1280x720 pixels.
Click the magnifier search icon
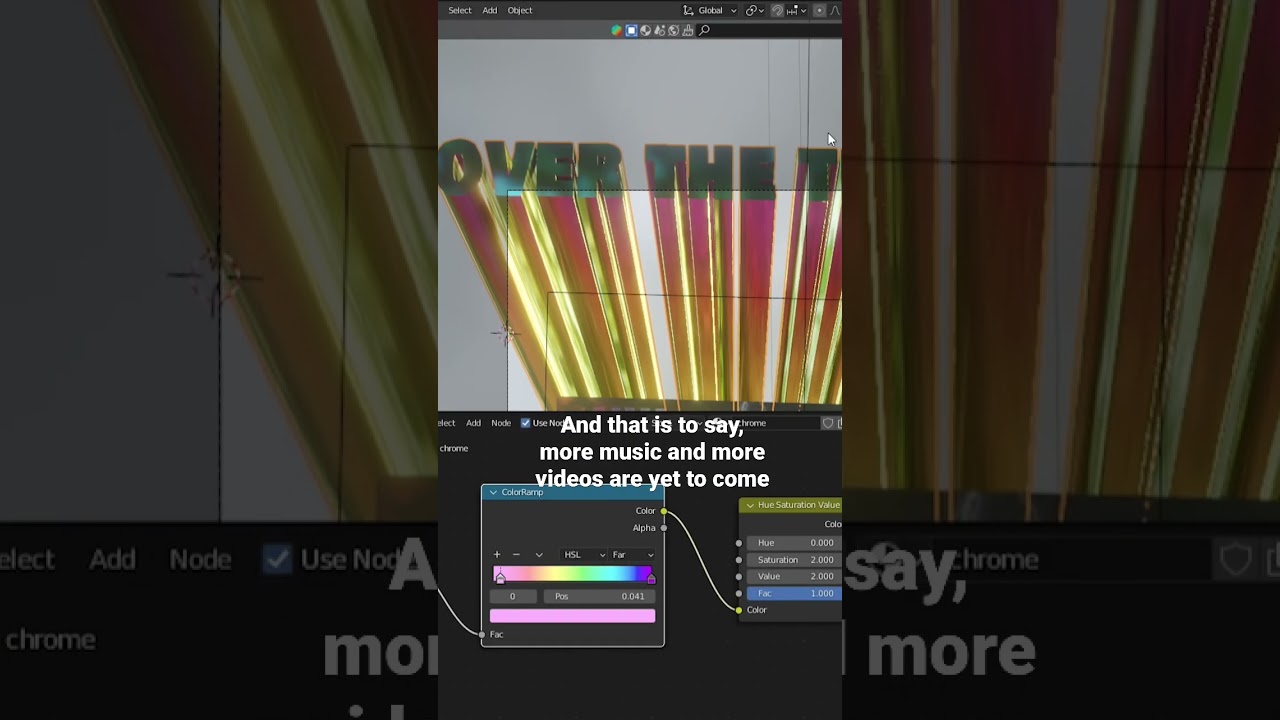[x=704, y=31]
